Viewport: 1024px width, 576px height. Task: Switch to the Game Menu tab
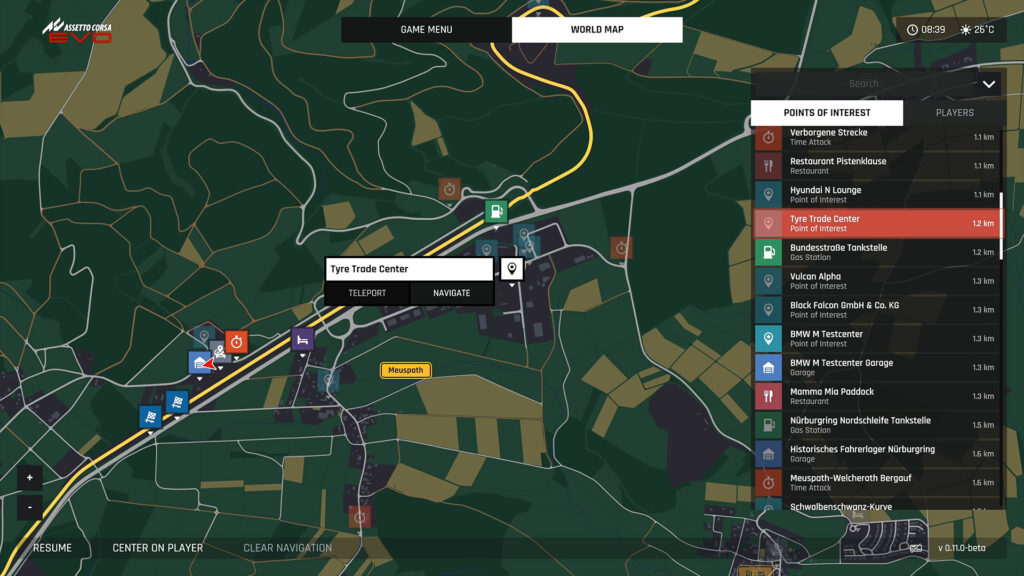(426, 29)
